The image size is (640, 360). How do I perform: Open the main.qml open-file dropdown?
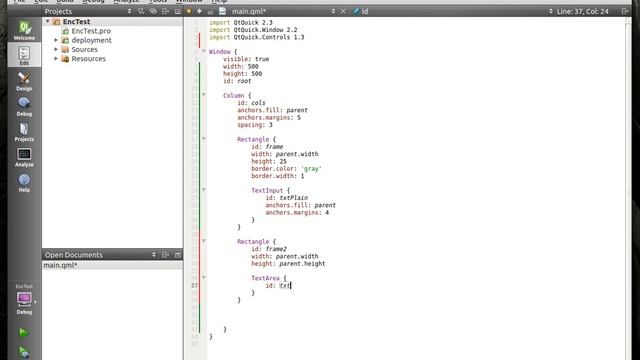(x=333, y=11)
